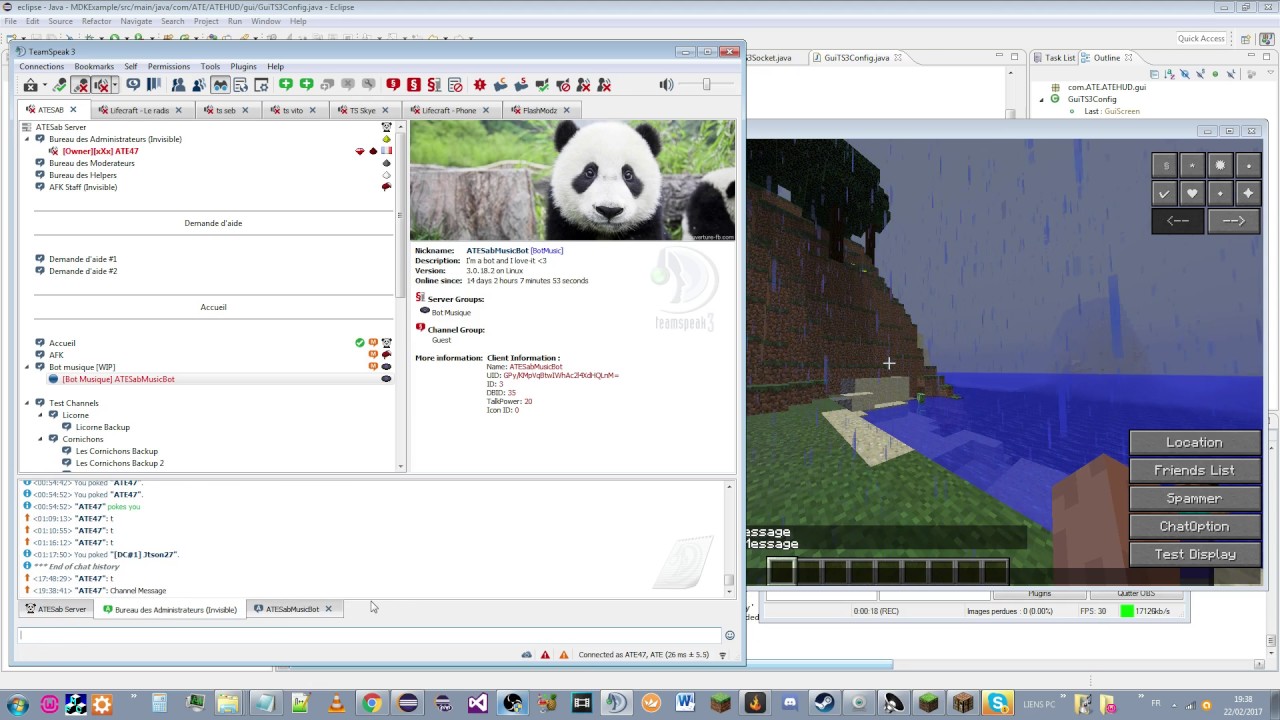Switch to the FlashModz server tab
The height and width of the screenshot is (720, 1280).
tap(540, 110)
